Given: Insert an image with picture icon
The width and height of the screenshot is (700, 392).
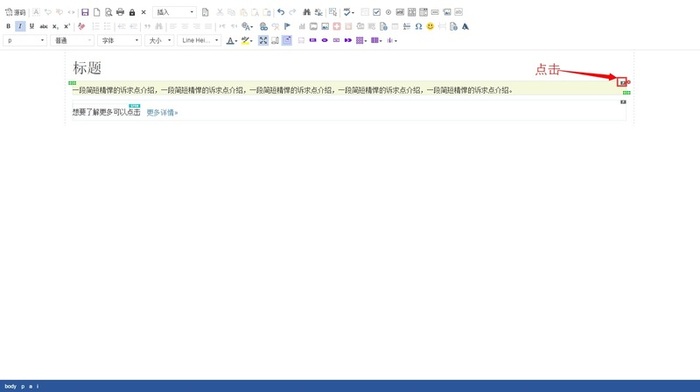Looking at the screenshot, I should (325, 26).
